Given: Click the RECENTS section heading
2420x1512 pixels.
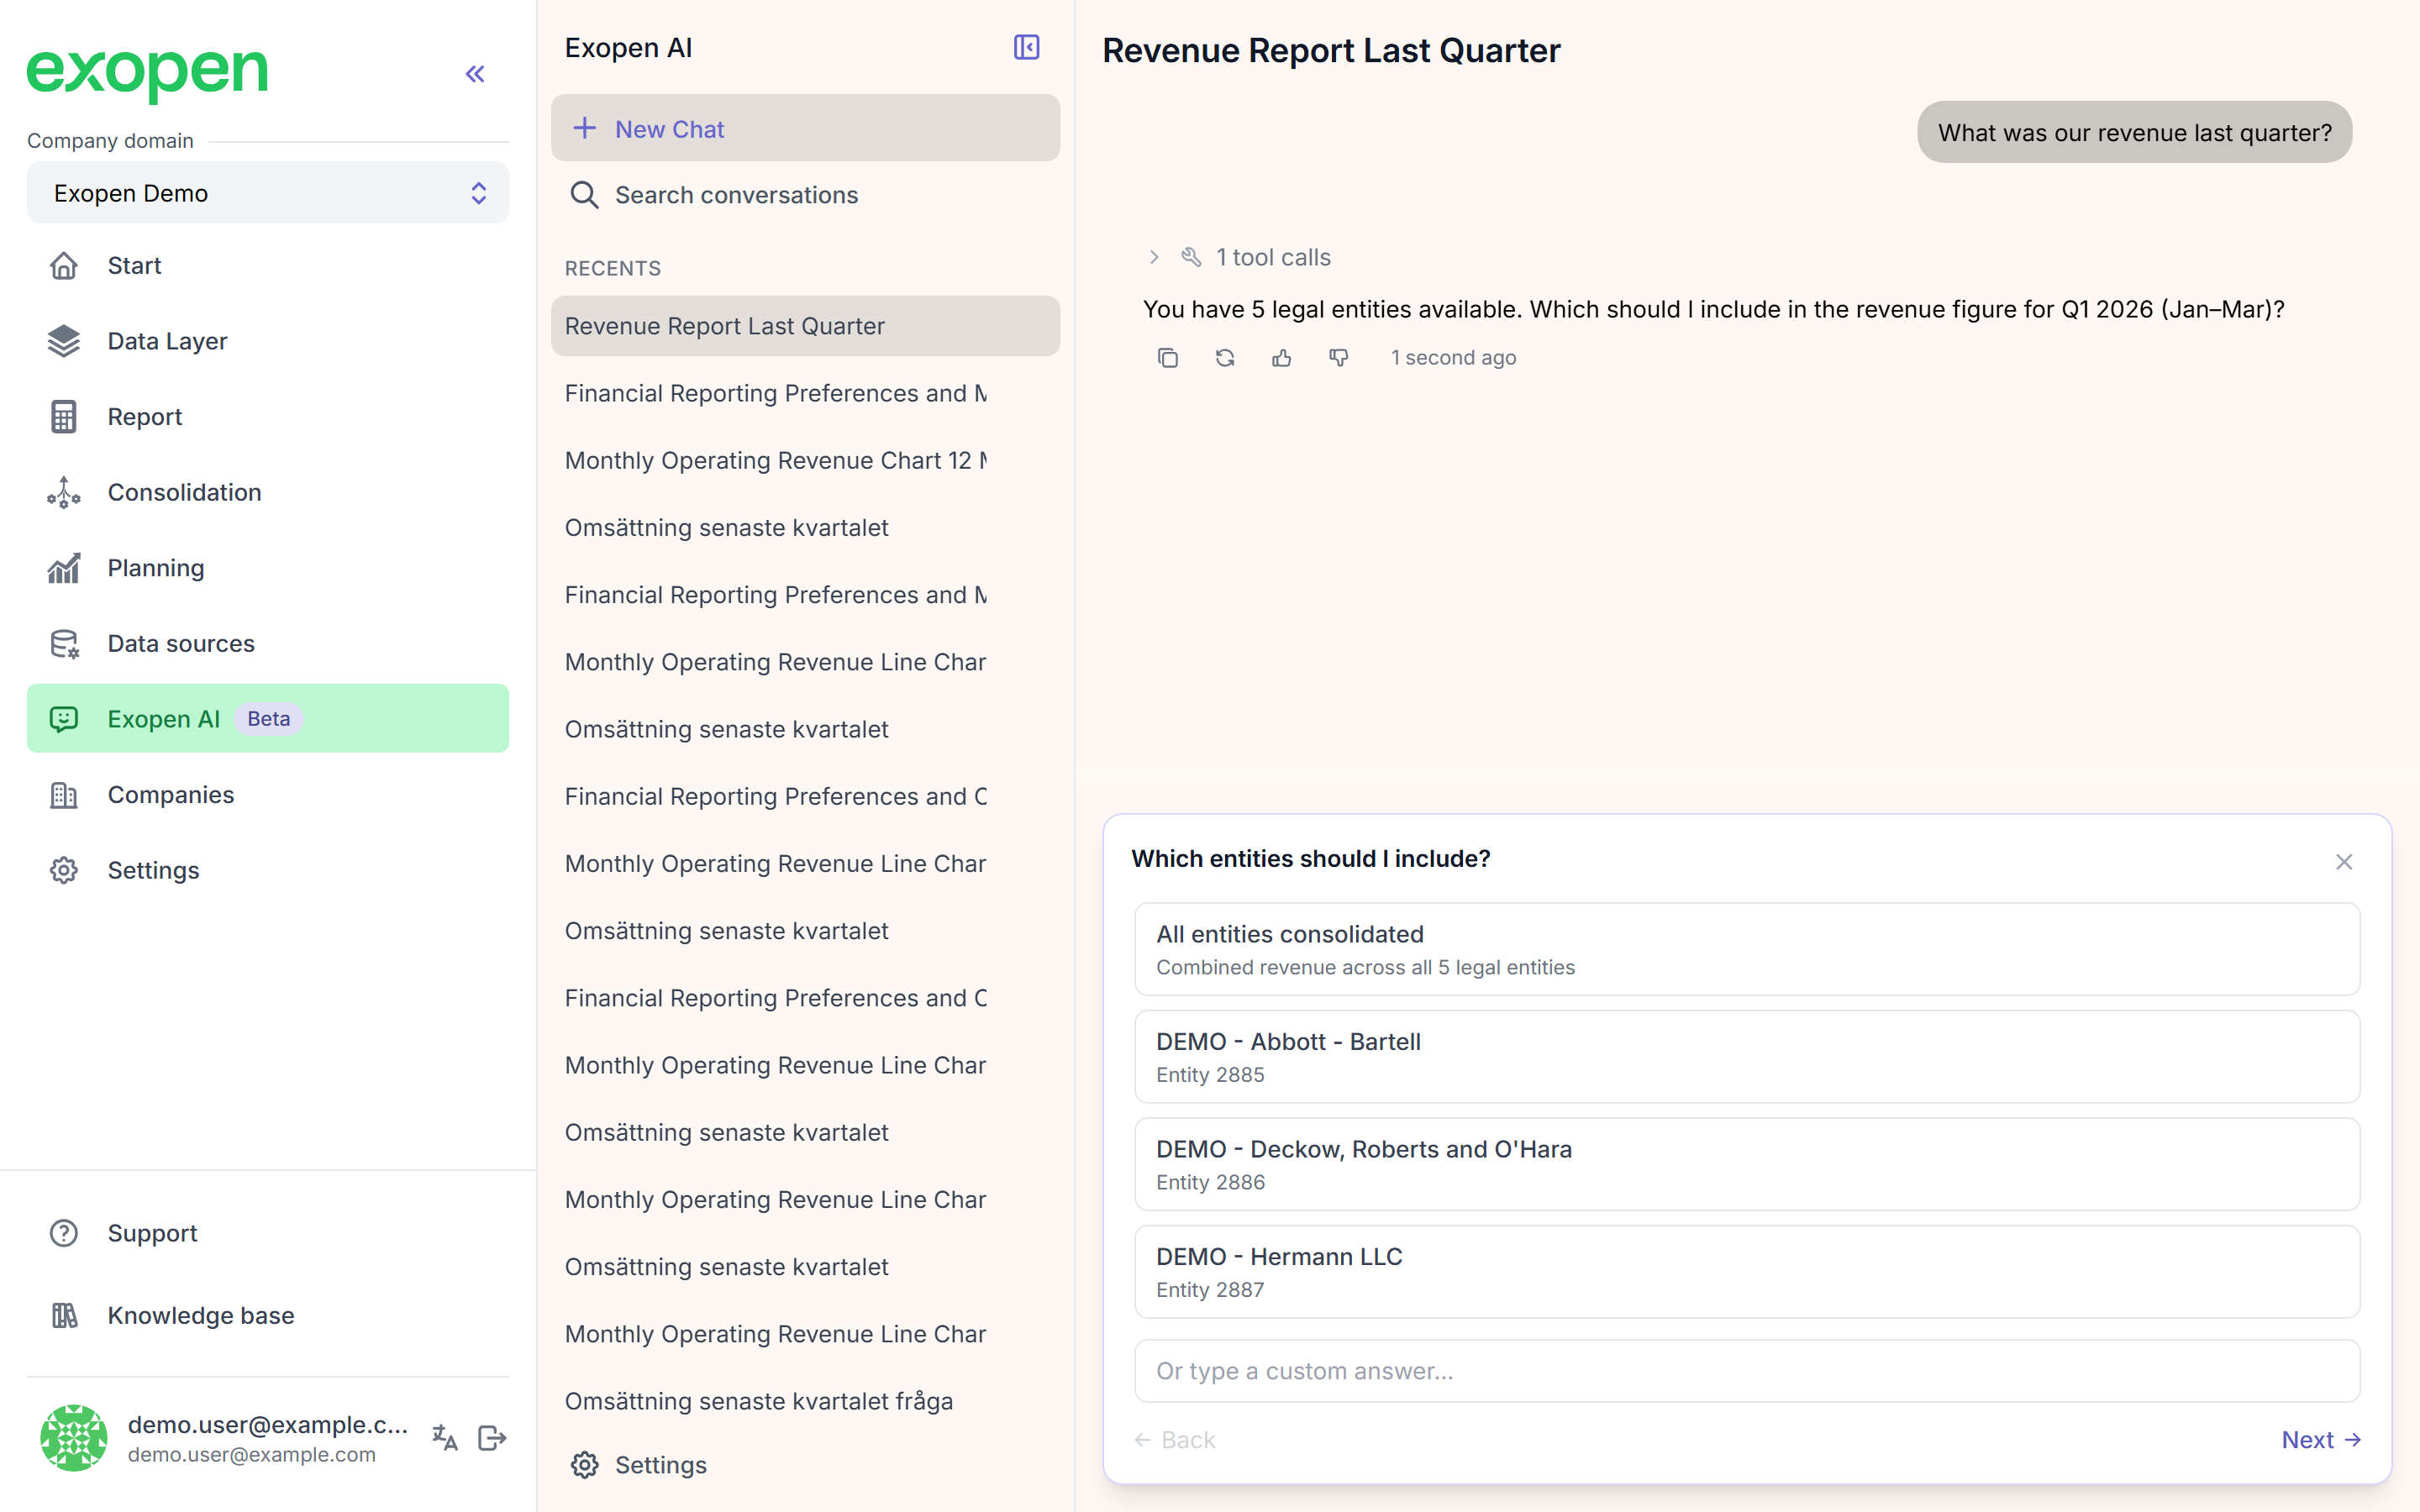Looking at the screenshot, I should [613, 268].
